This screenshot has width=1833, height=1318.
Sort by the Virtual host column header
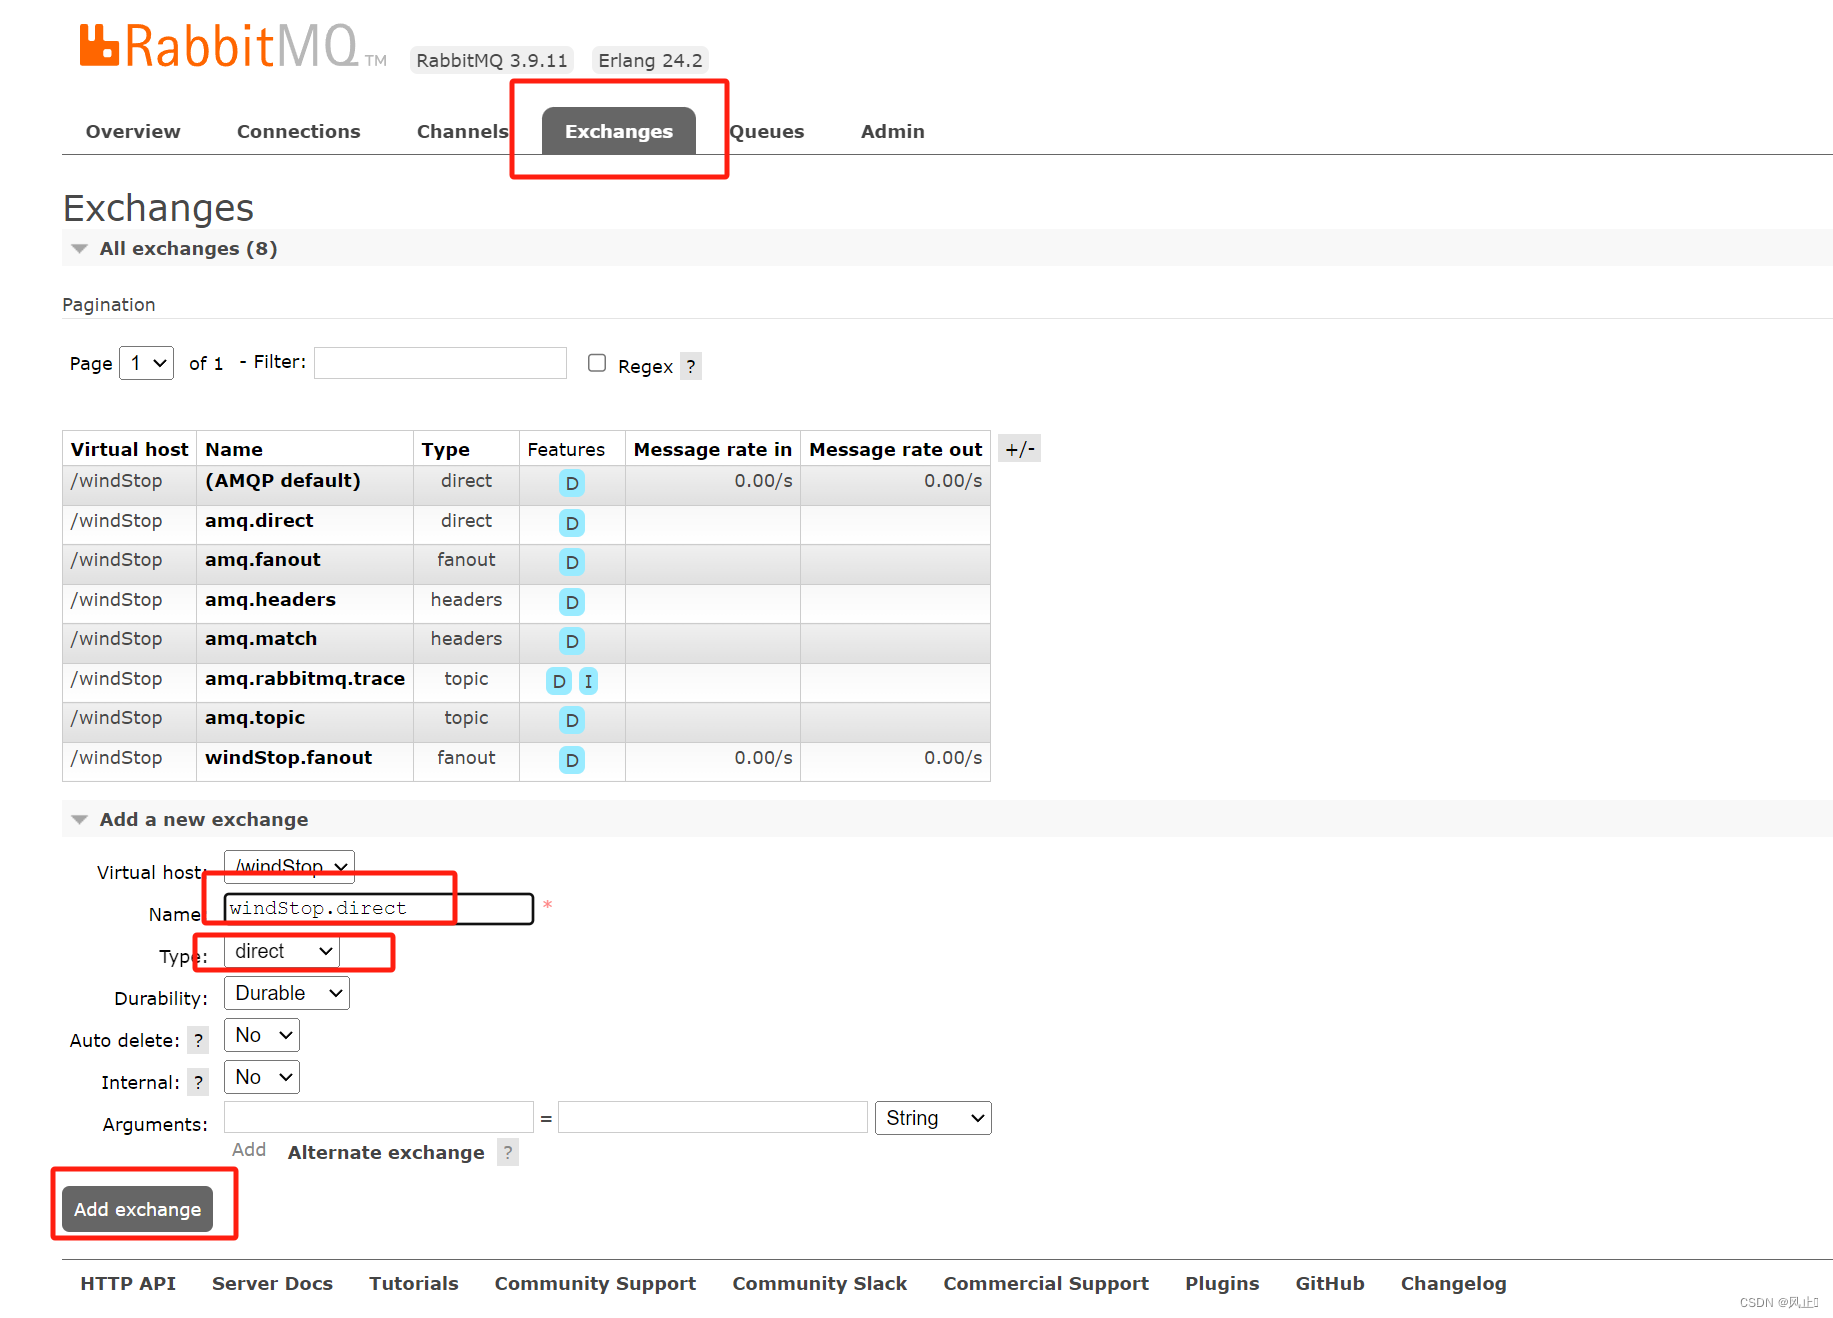130,449
